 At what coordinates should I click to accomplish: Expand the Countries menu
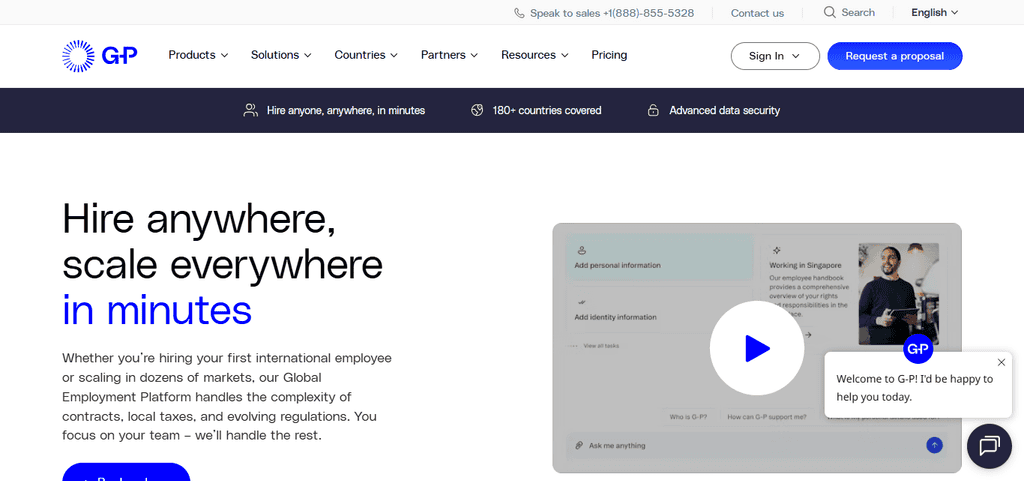coord(366,55)
